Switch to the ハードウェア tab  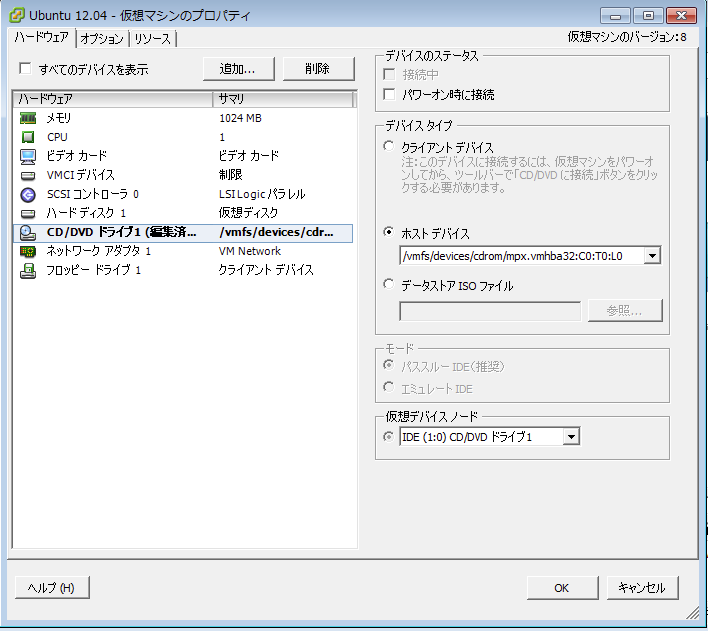(x=42, y=37)
